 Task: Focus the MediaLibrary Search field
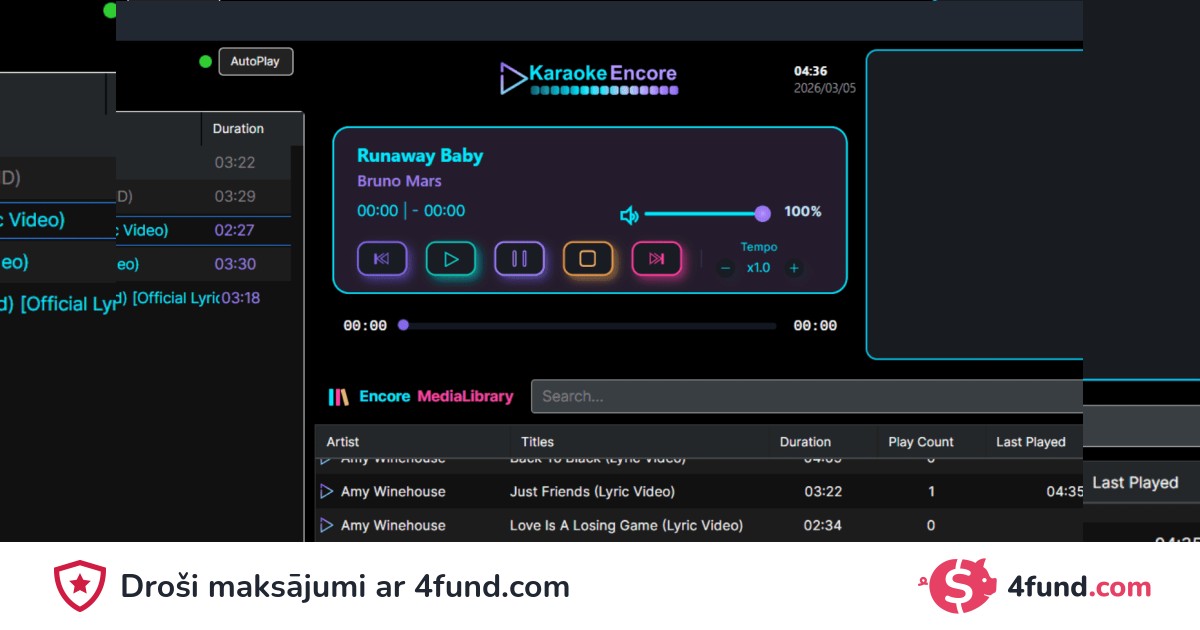806,396
